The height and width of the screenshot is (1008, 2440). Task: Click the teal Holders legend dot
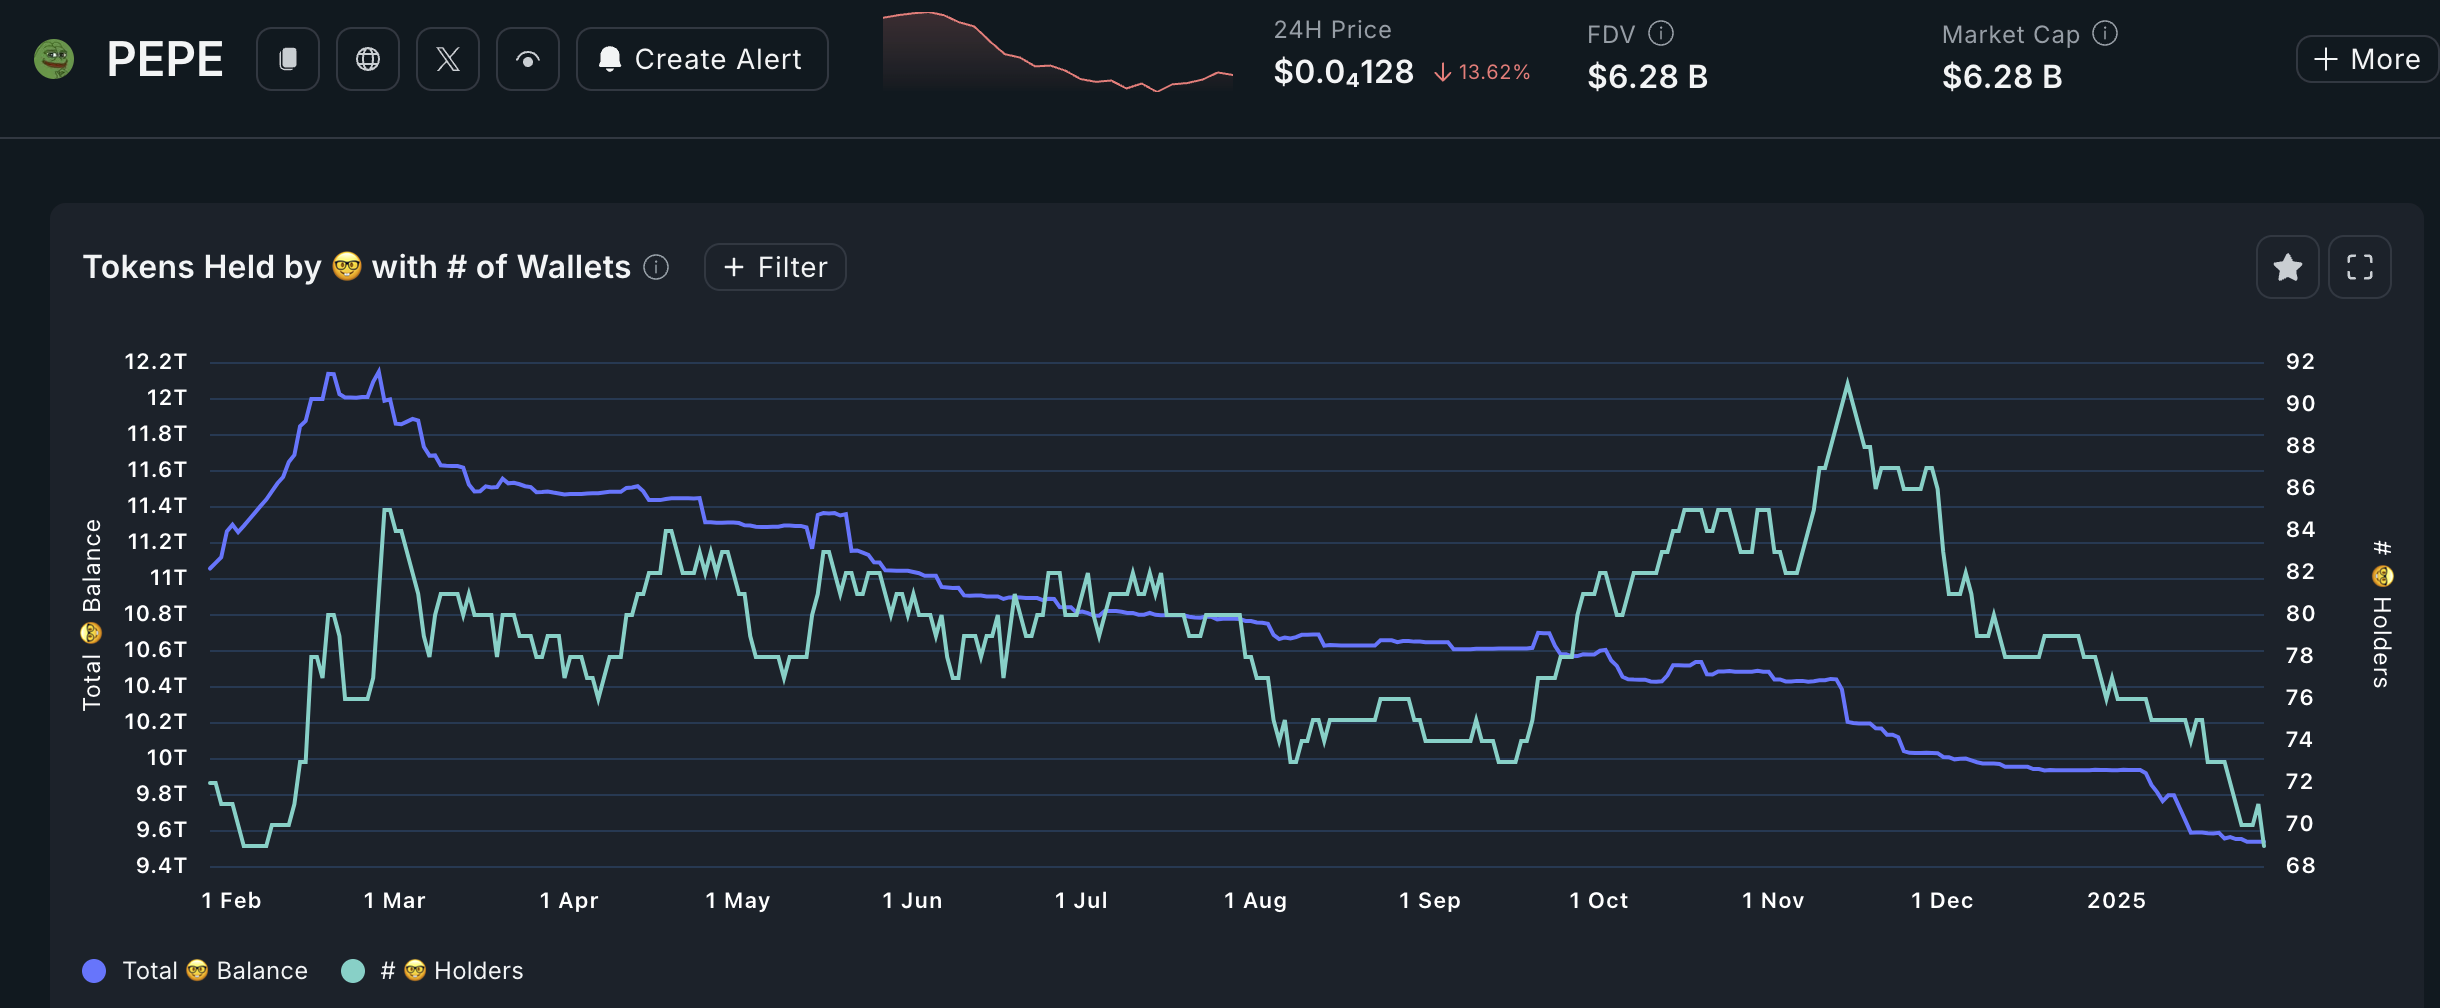pyautogui.click(x=353, y=971)
